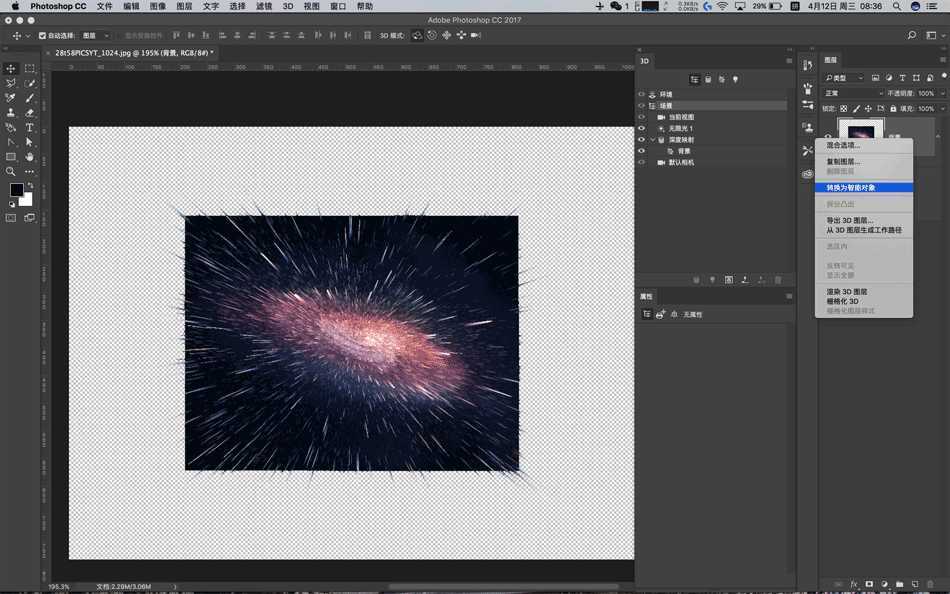Click the foreground color swatch
The height and width of the screenshot is (594, 950).
17,189
